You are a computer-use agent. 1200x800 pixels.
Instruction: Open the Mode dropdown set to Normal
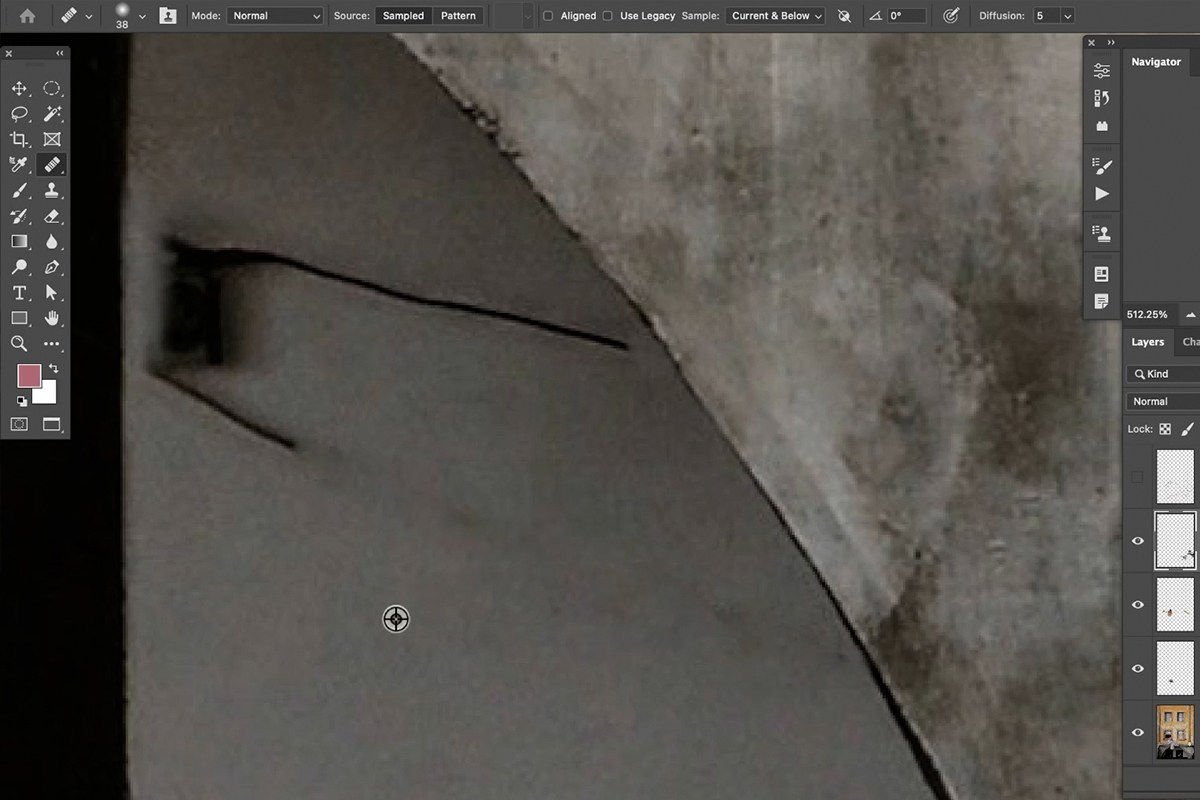coord(275,16)
